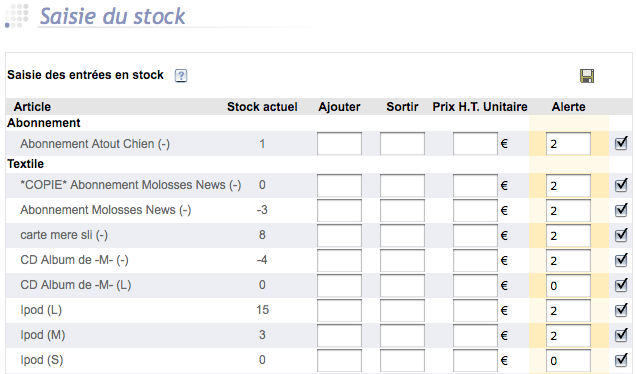Select article 'carte mere sli (-)'

(64, 235)
